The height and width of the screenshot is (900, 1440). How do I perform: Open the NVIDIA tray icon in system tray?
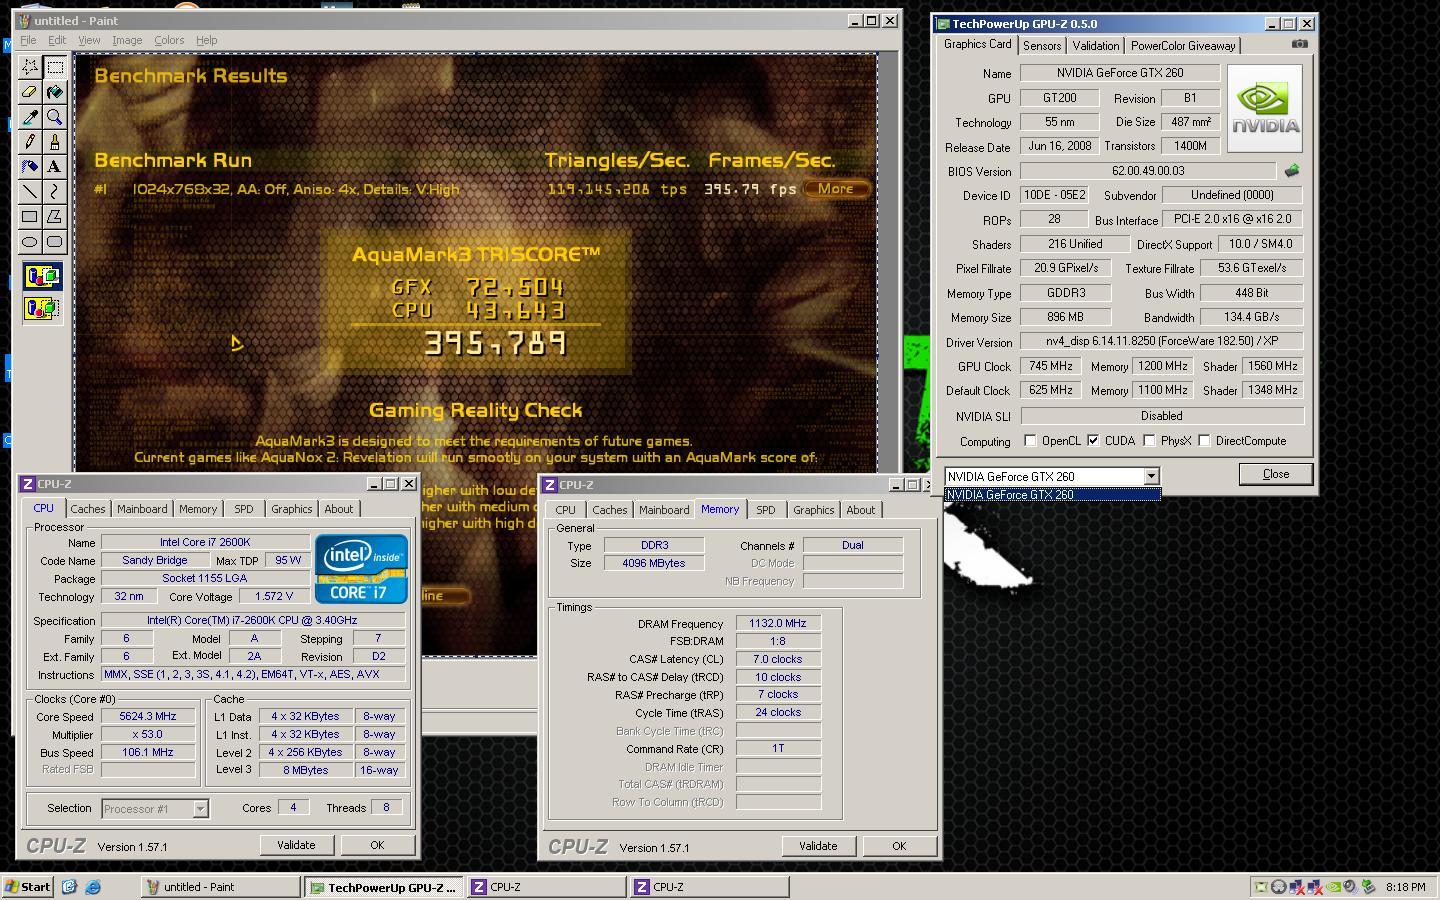[x=1331, y=886]
